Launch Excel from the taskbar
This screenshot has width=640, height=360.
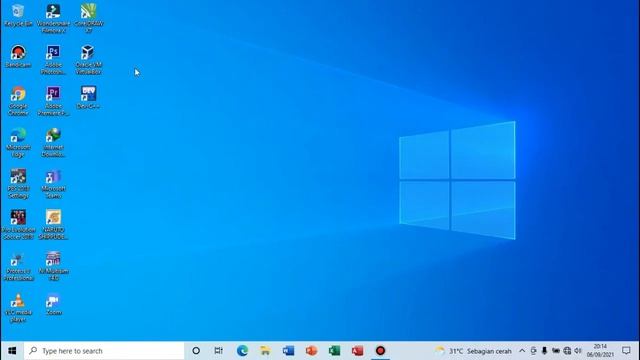click(334, 351)
